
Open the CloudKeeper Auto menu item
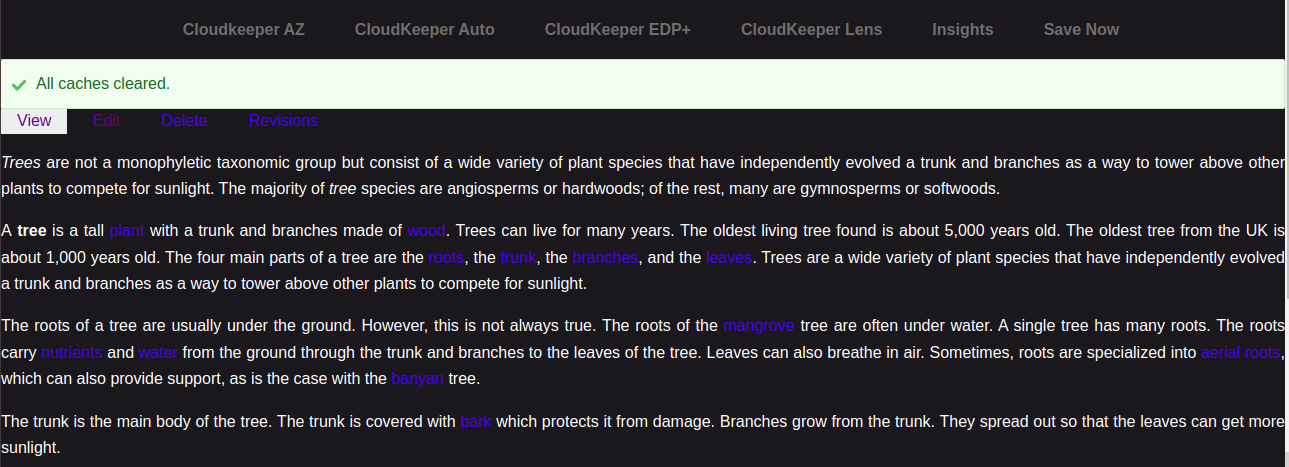coord(424,29)
